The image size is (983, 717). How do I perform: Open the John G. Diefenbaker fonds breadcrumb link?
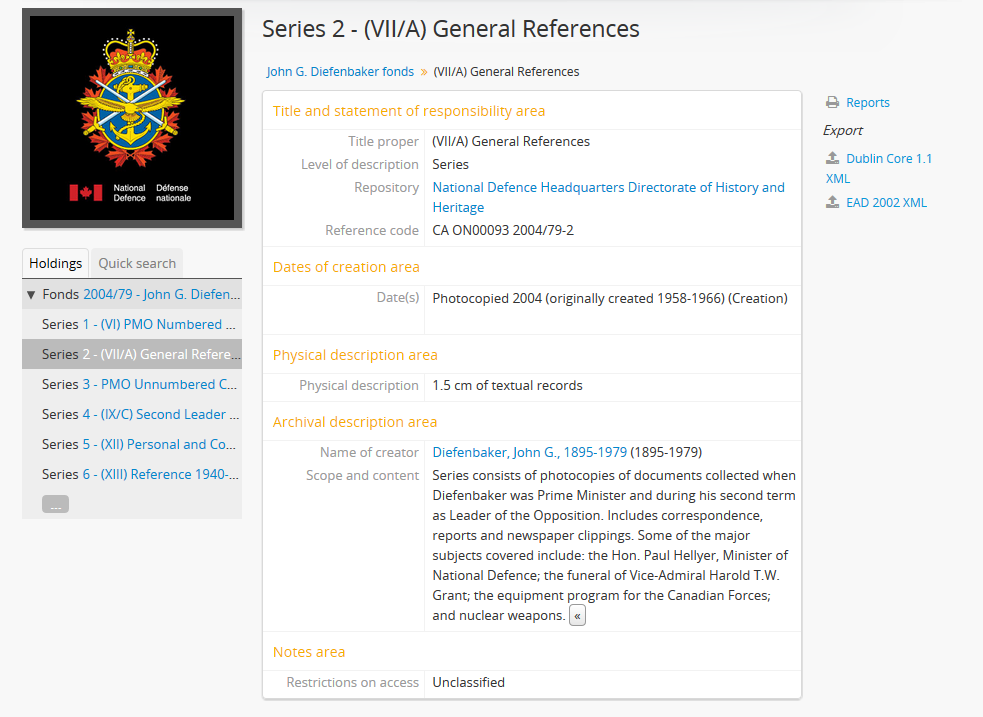point(341,72)
